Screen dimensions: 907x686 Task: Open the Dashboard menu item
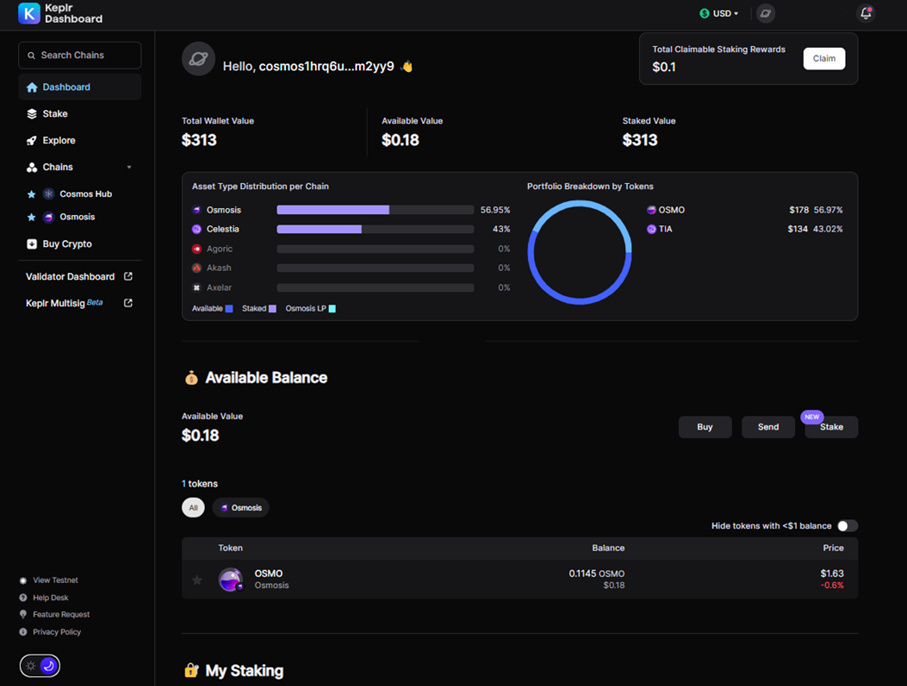click(80, 87)
